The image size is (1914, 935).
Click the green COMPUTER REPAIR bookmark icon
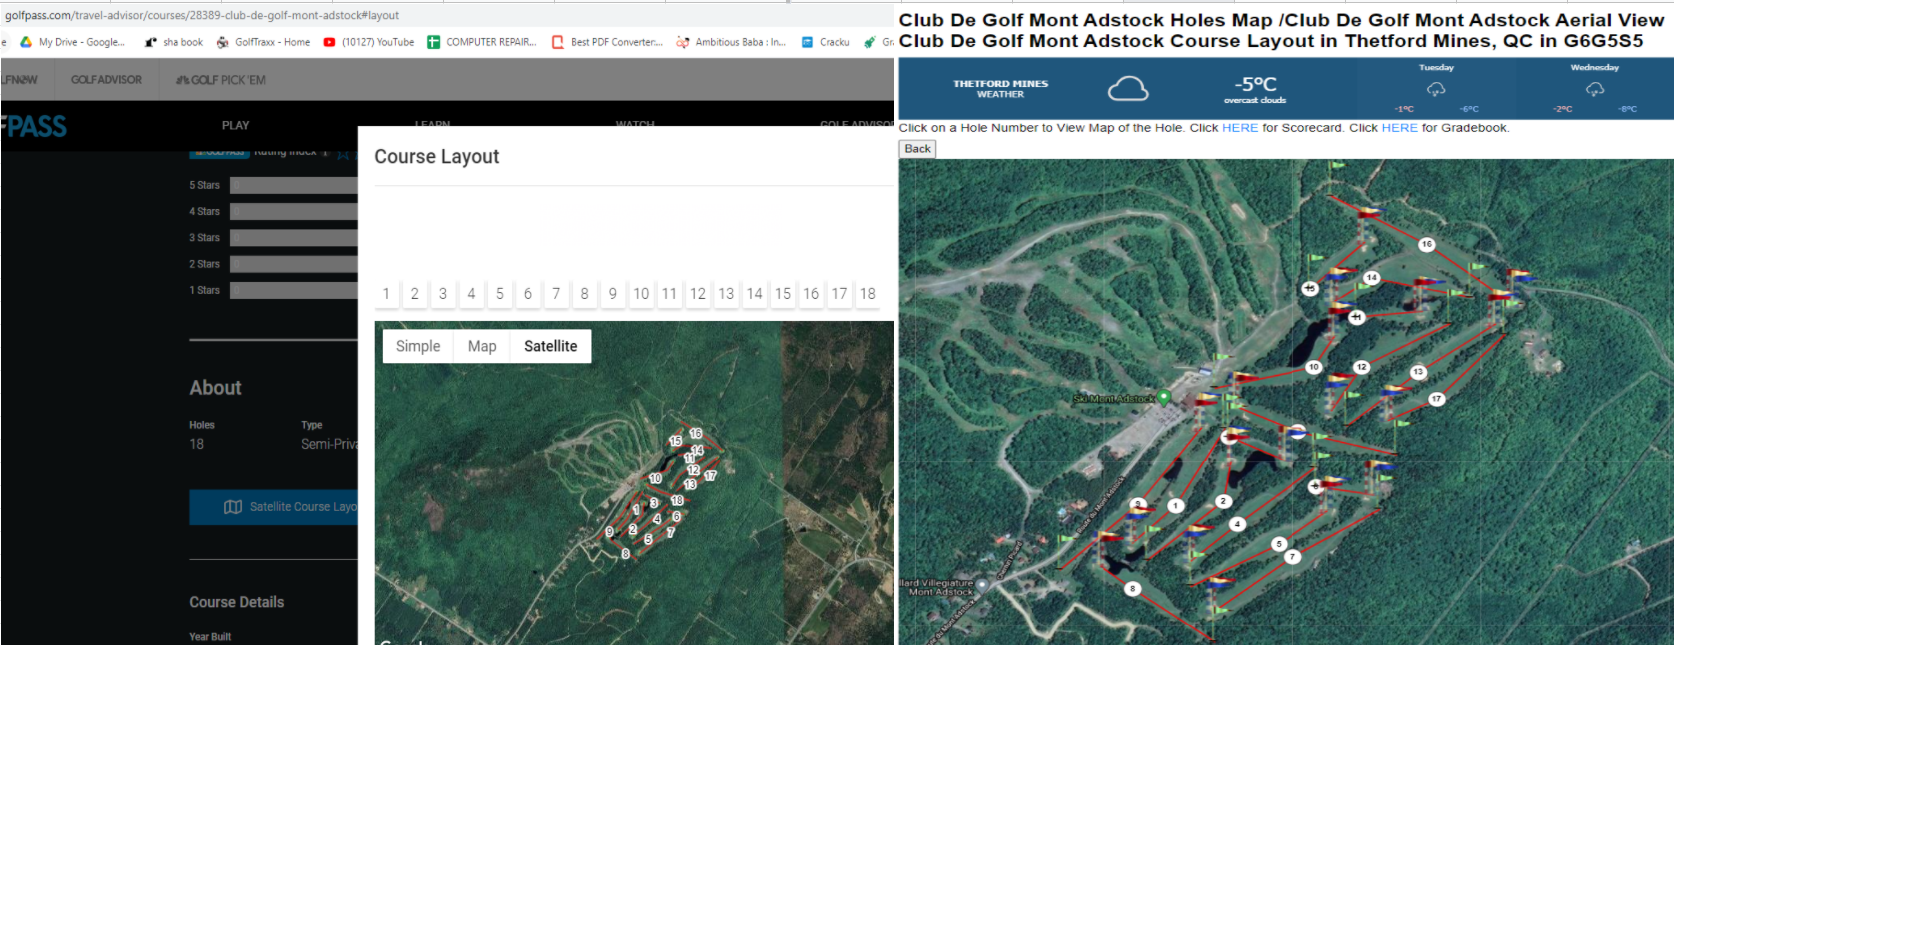click(434, 42)
